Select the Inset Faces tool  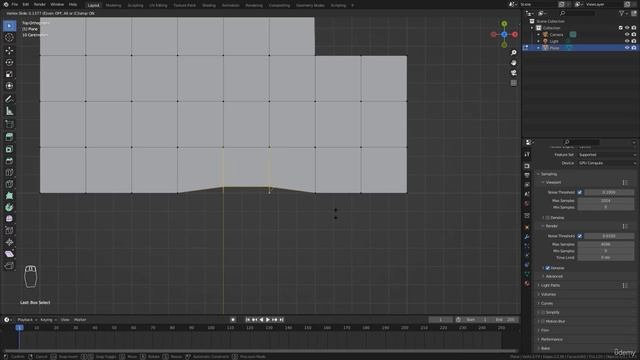pyautogui.click(x=9, y=149)
